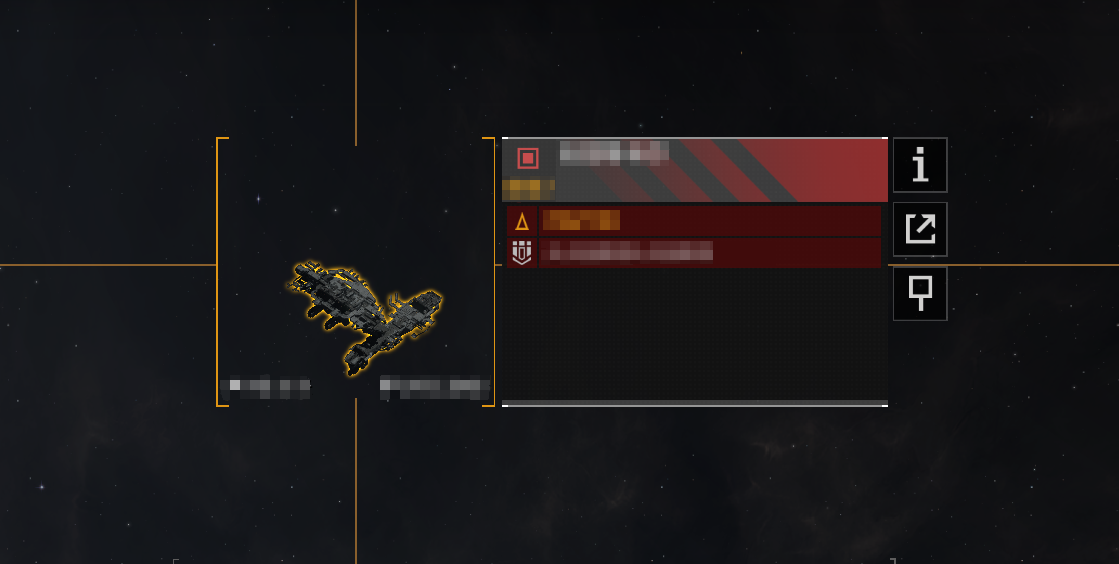
Task: Click the dark red row with the triangle
Action: pyautogui.click(x=694, y=221)
